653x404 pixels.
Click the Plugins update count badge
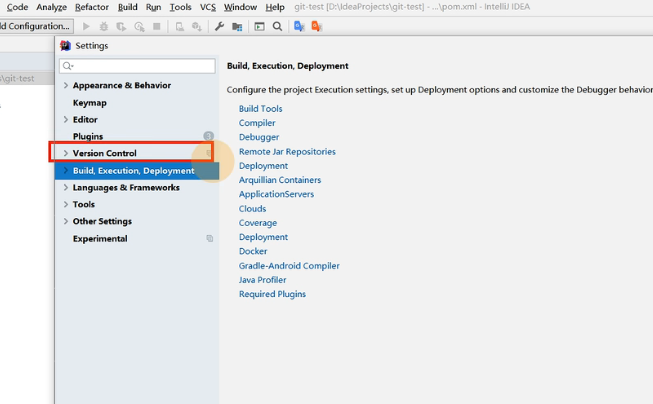209,136
